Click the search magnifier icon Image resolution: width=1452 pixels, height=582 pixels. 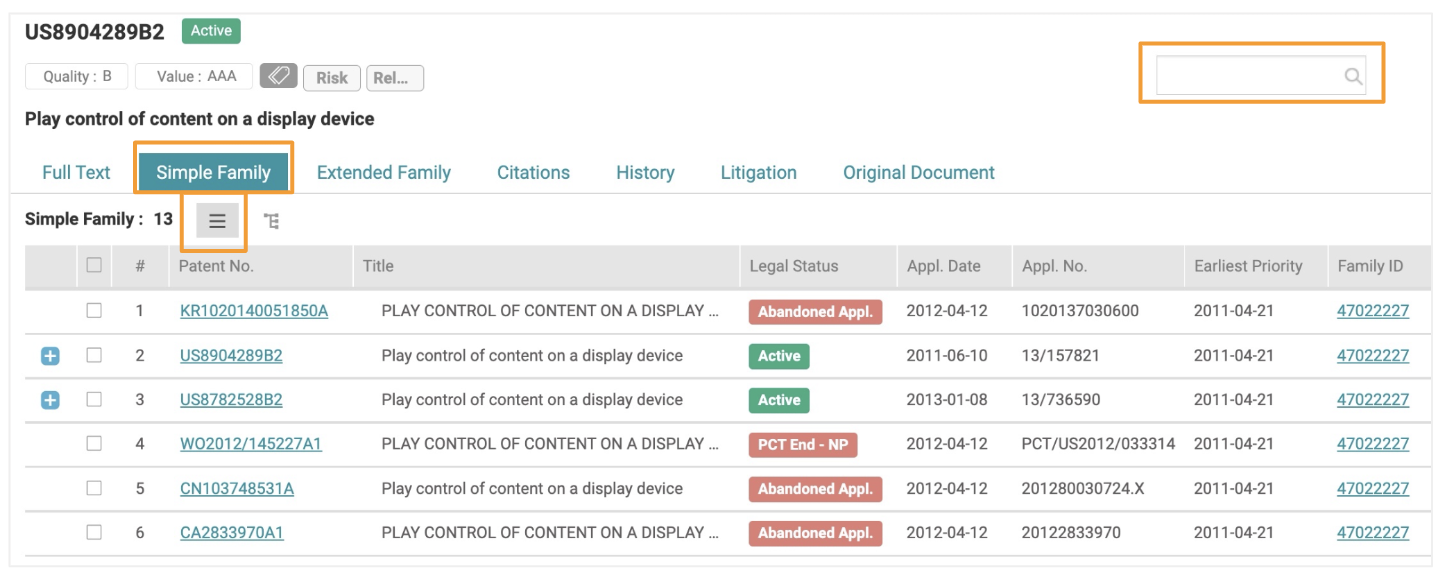pyautogui.click(x=1353, y=76)
